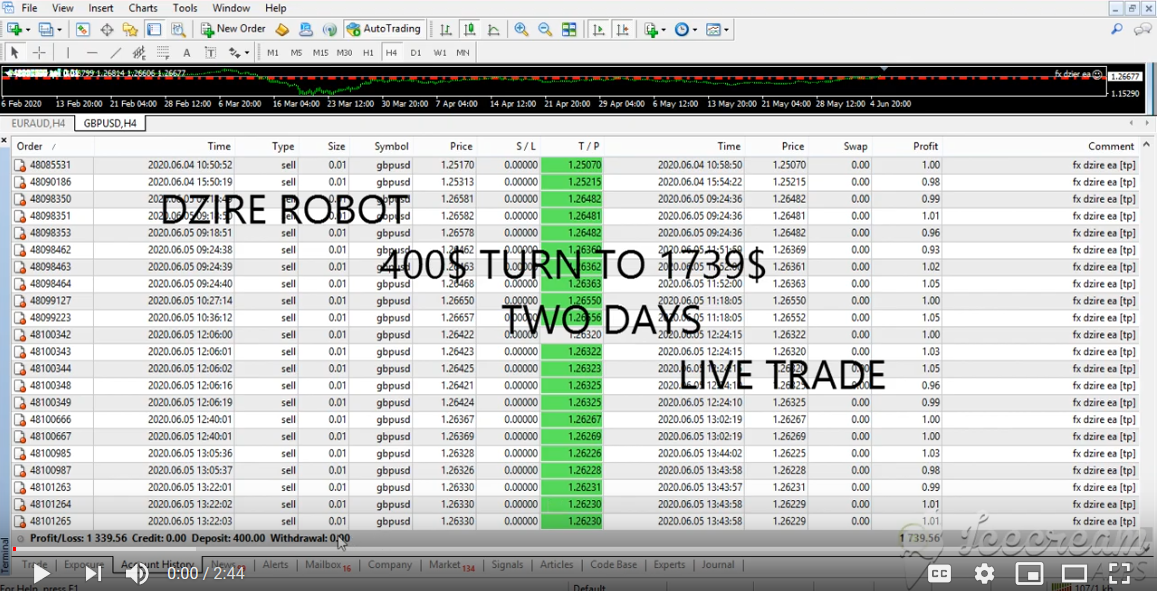Viewport: 1157px width, 591px height.
Task: Play the video
Action: pos(41,573)
